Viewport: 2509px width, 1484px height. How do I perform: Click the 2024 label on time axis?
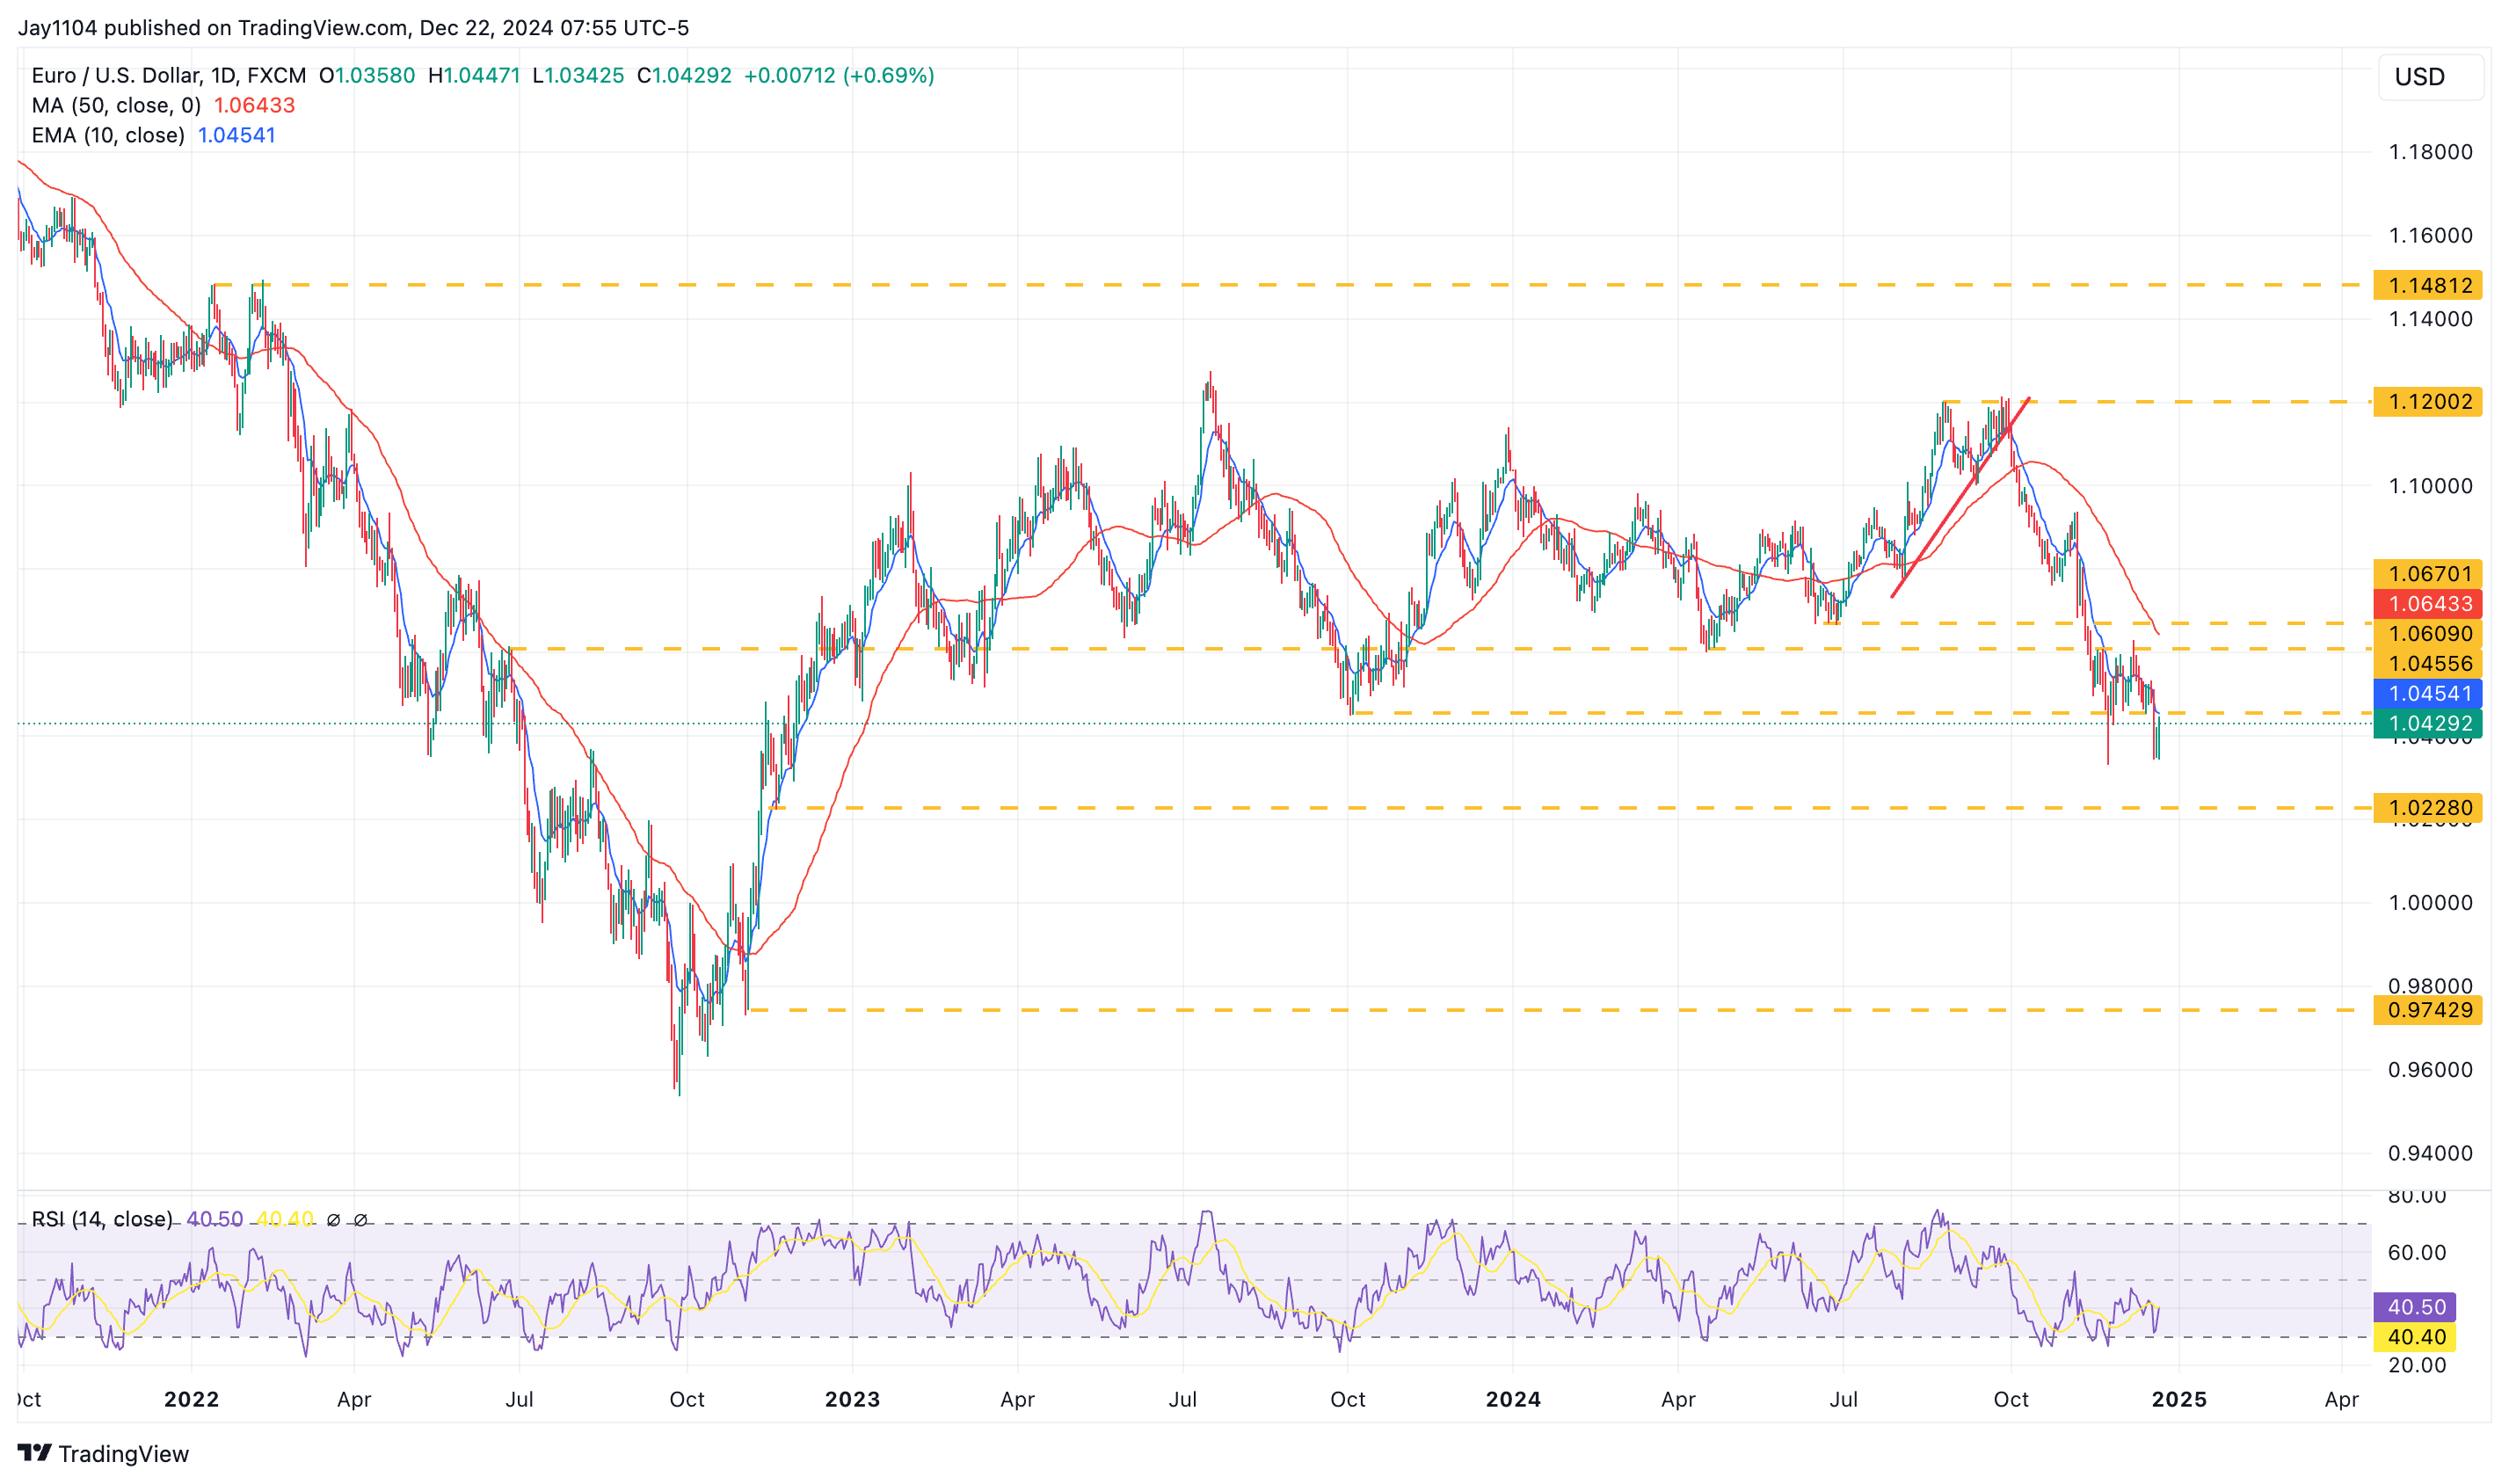point(1513,1399)
